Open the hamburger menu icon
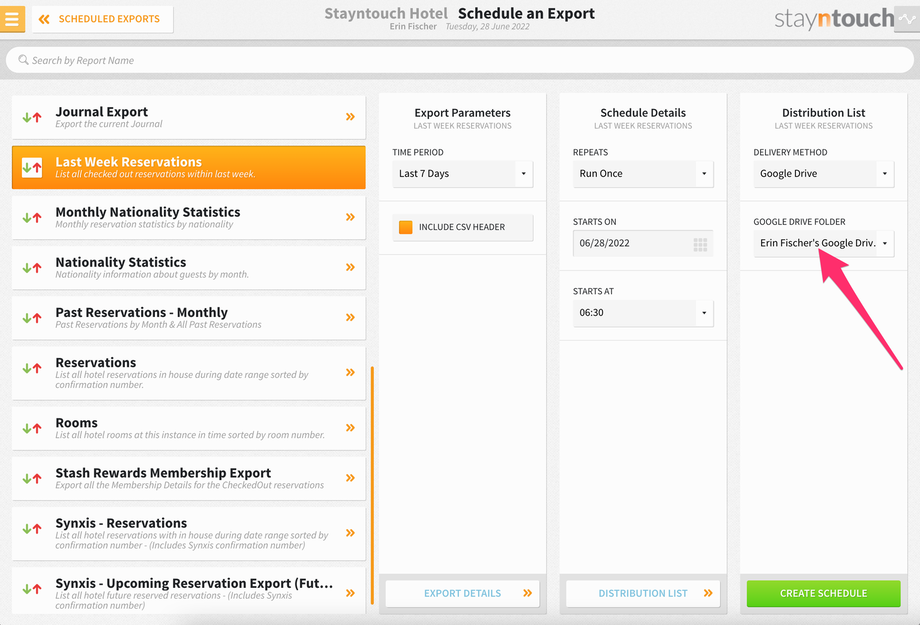 click(12, 19)
